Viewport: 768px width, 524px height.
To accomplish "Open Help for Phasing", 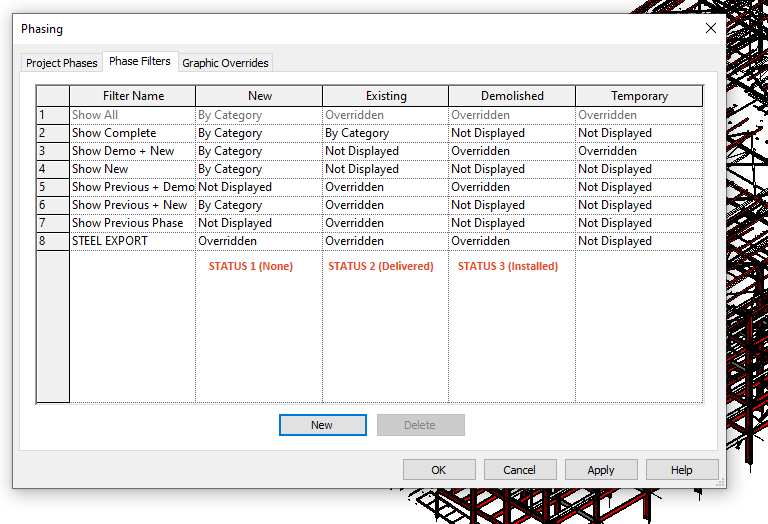I will click(x=682, y=470).
